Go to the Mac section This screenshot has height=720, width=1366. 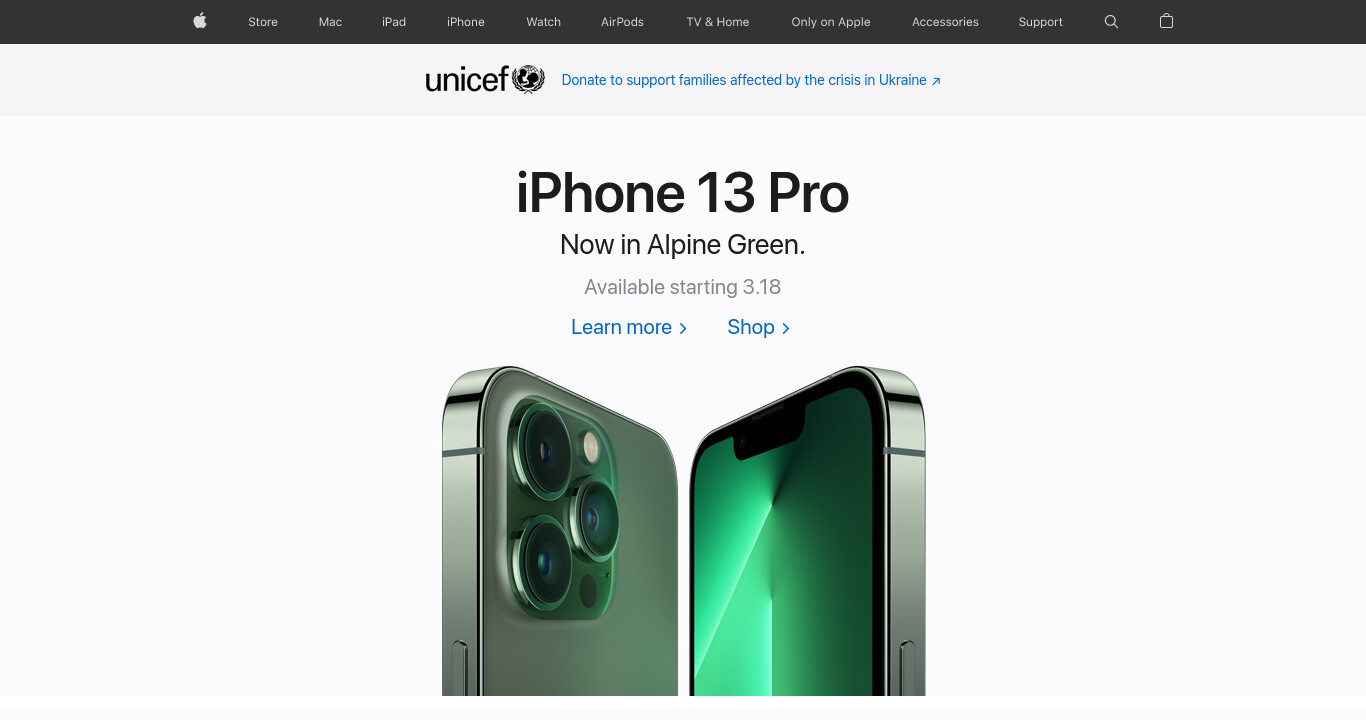tap(330, 22)
